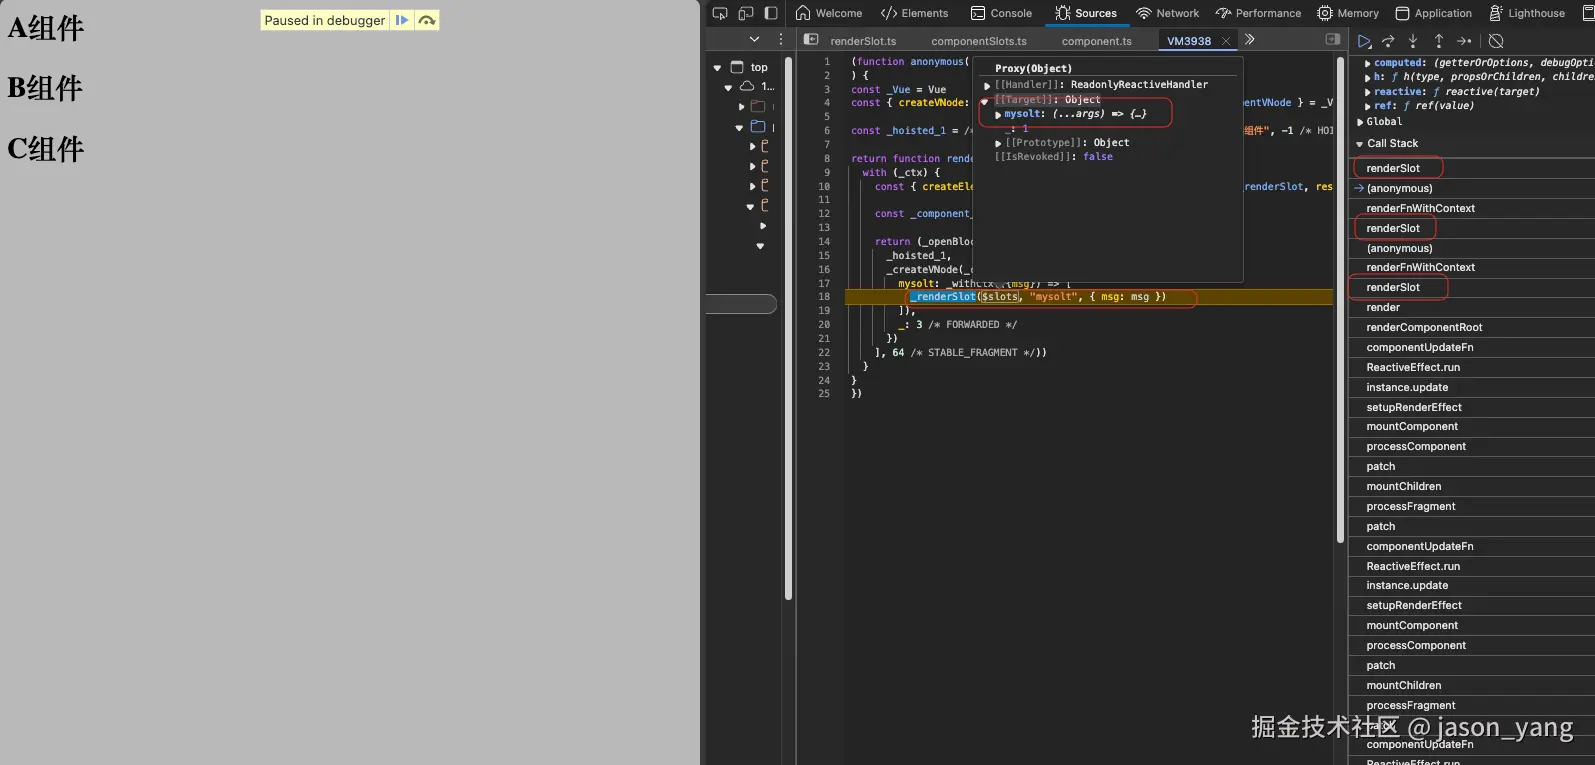This screenshot has width=1595, height=765.
Task: Click the step out of function icon
Action: pos(1438,41)
